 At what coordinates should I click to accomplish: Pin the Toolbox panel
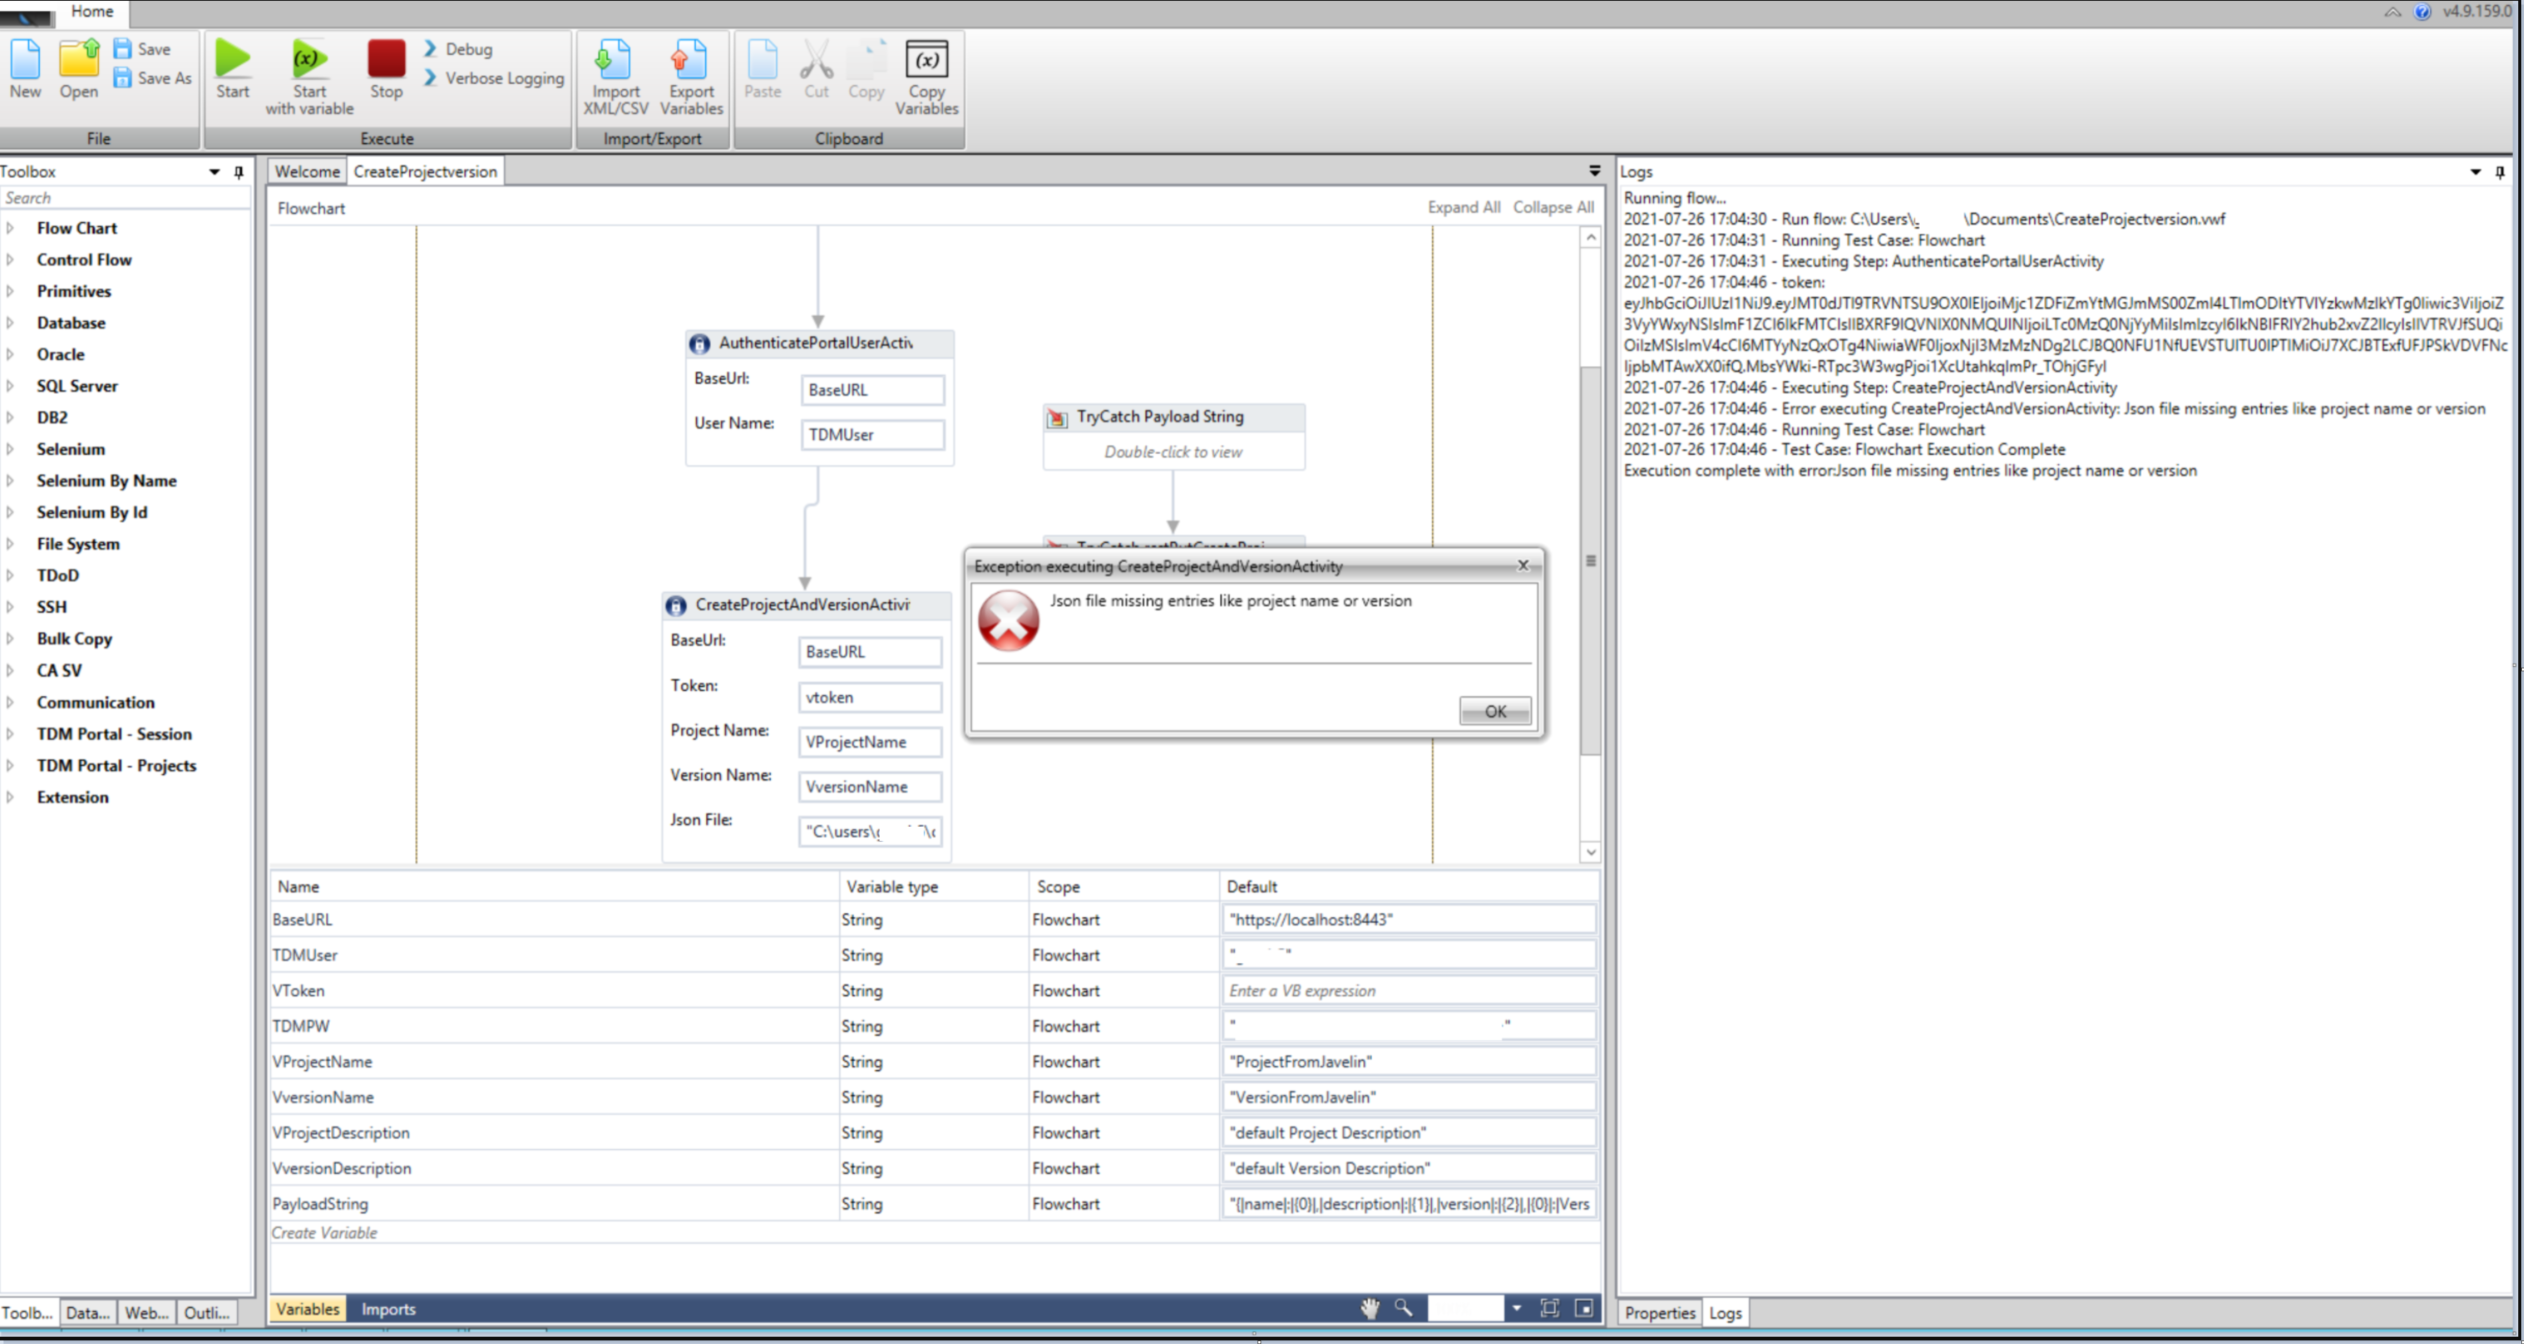(239, 172)
